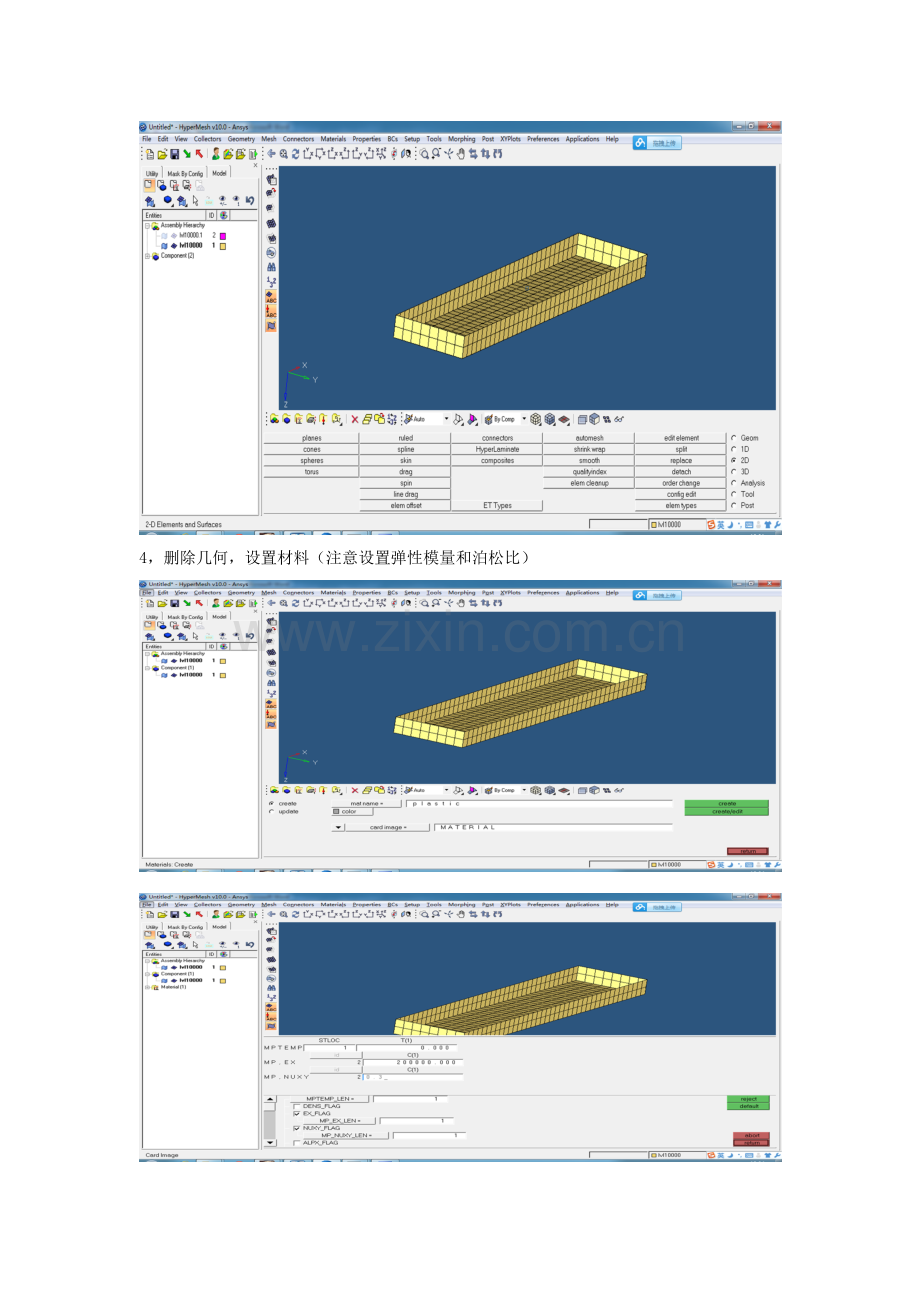Click the reject button in Card Image

[748, 1099]
